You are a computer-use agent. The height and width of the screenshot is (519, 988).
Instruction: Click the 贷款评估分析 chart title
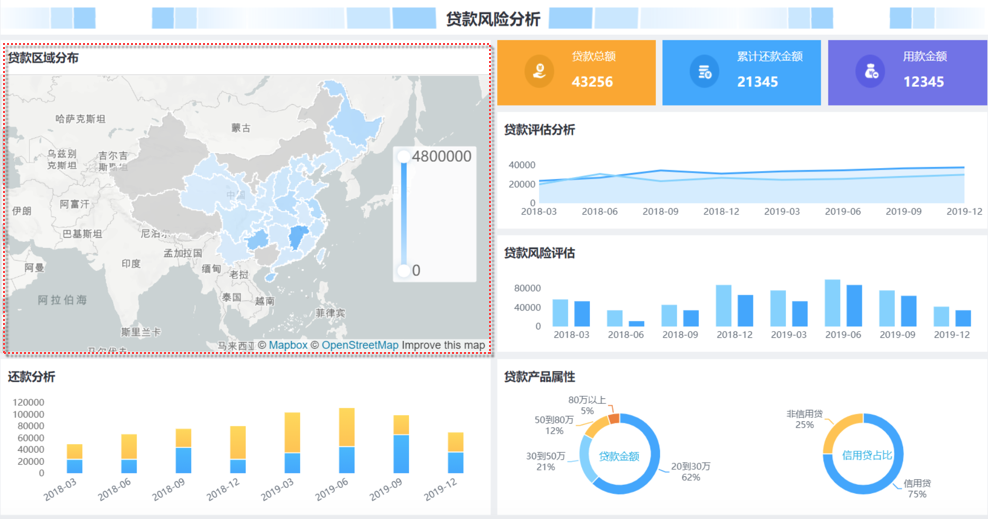pos(539,130)
